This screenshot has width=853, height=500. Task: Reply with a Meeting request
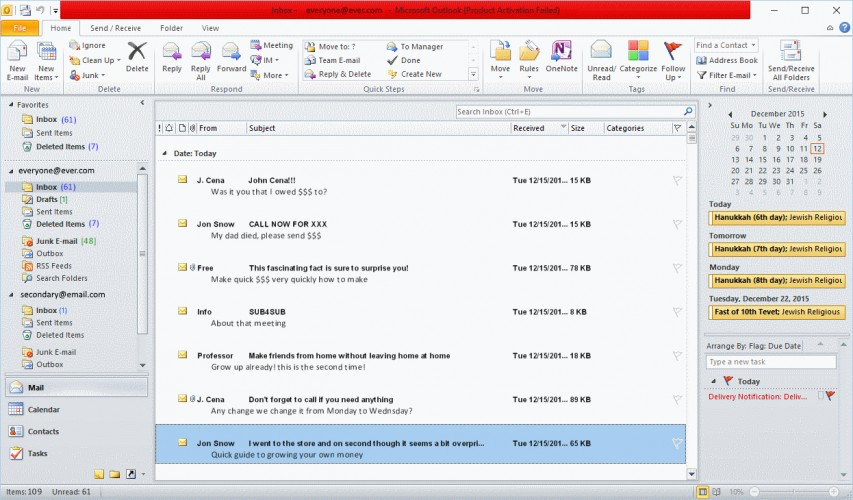pyautogui.click(x=271, y=45)
